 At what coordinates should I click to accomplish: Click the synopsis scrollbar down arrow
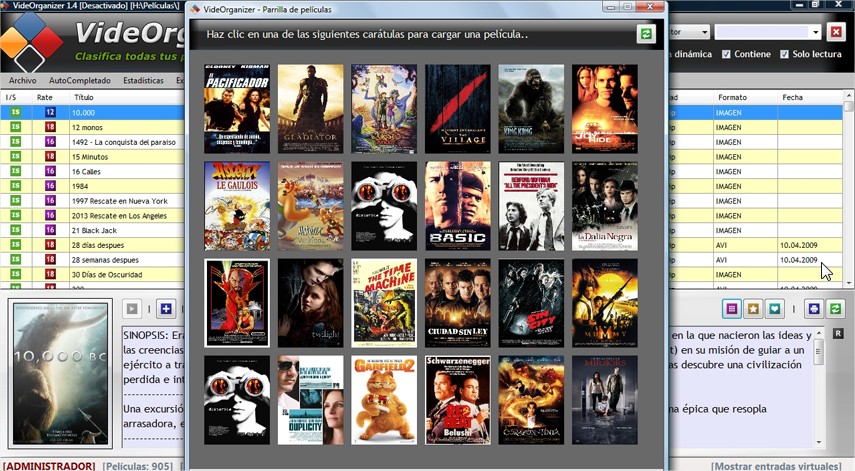pyautogui.click(x=819, y=442)
